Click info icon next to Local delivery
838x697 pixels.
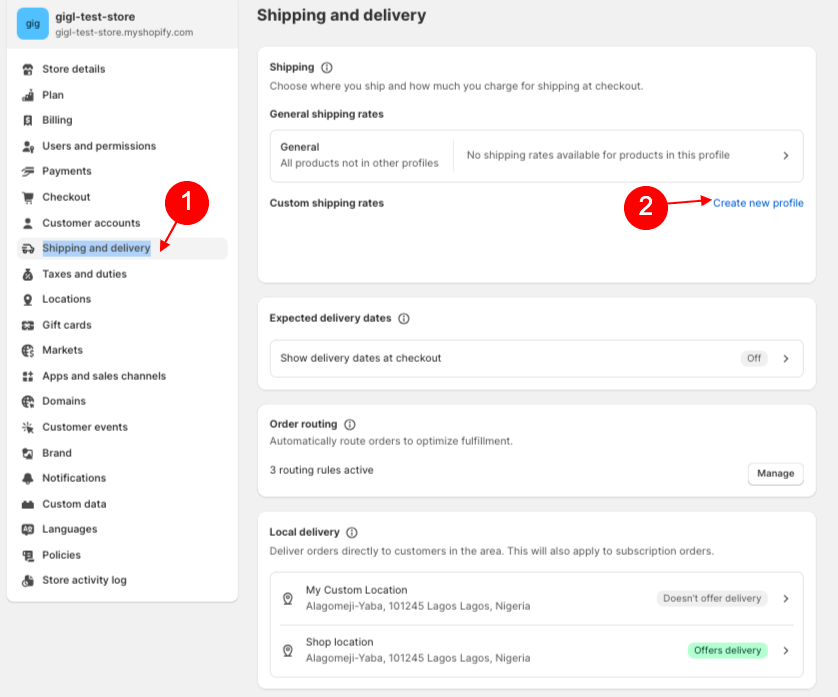pos(352,532)
